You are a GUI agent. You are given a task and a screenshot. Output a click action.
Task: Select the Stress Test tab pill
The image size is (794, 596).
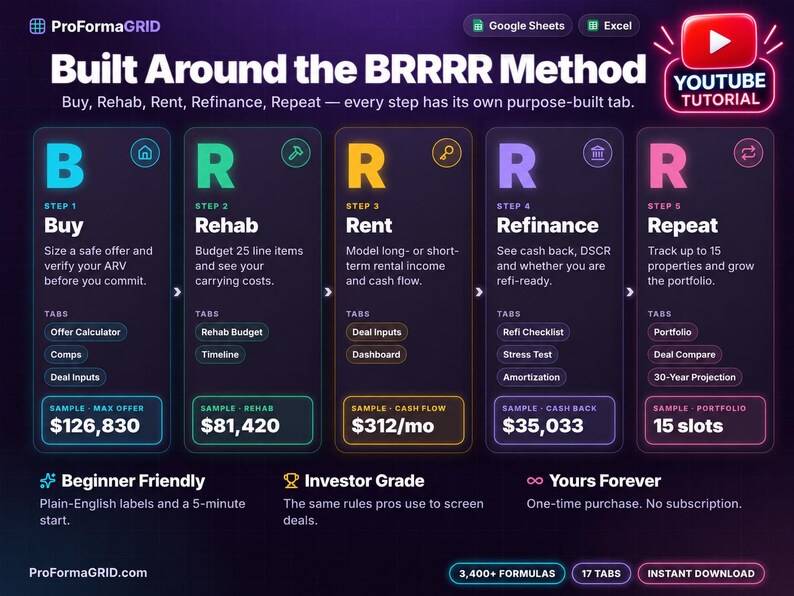tap(528, 354)
